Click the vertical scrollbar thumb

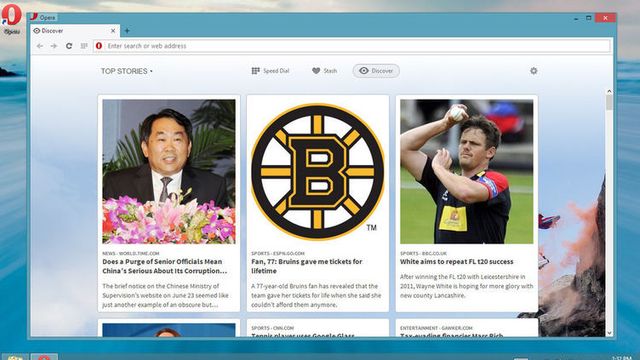609,103
